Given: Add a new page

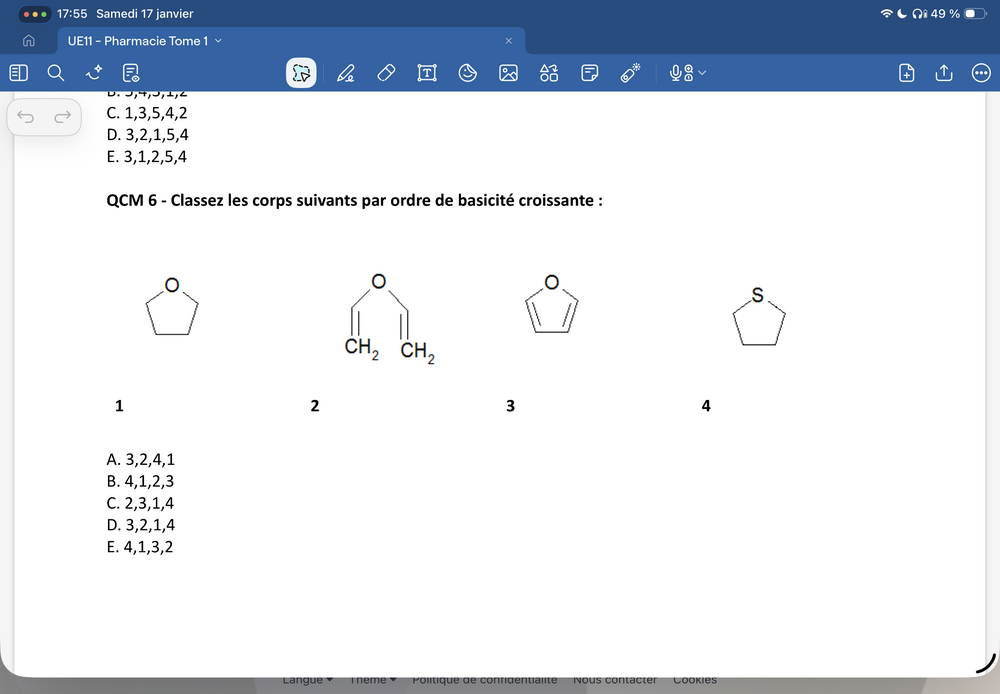Looking at the screenshot, I should (906, 72).
